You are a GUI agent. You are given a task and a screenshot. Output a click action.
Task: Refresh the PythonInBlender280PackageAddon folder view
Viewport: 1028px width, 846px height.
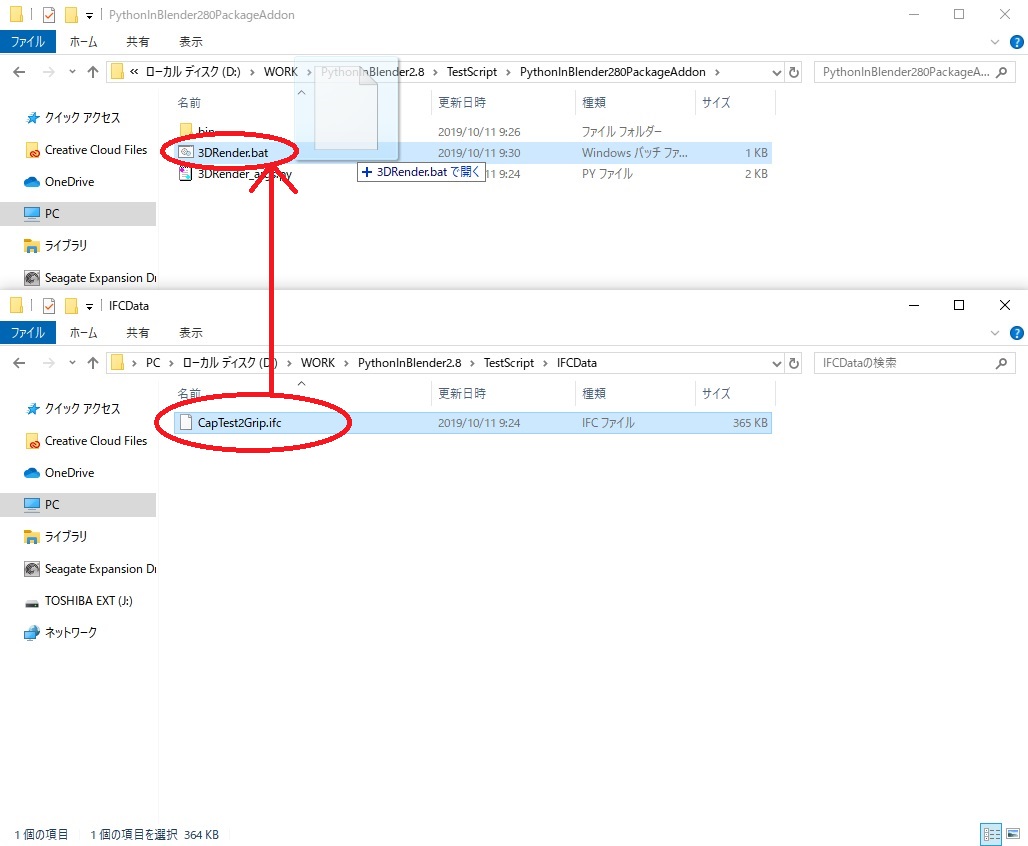pos(794,72)
